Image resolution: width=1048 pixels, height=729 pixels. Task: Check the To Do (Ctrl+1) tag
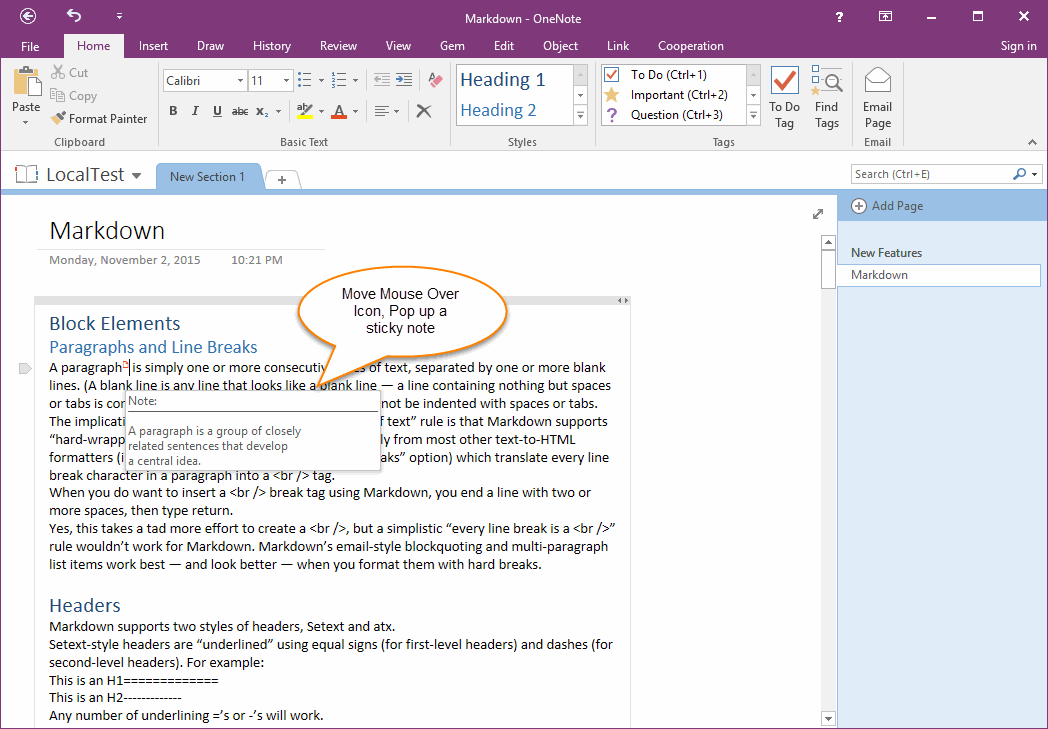pyautogui.click(x=673, y=75)
